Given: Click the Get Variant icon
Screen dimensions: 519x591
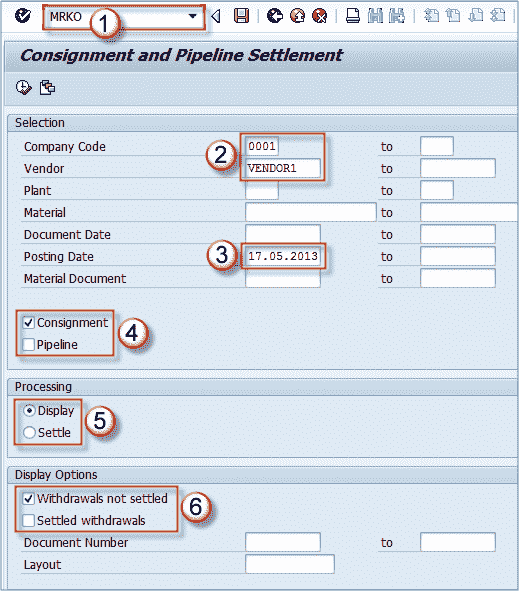Looking at the screenshot, I should [47, 87].
